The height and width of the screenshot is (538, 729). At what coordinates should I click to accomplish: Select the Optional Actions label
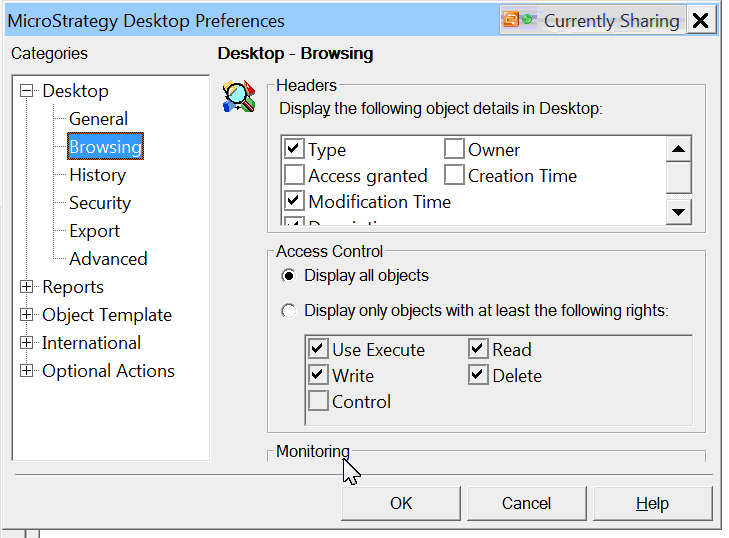(x=108, y=371)
